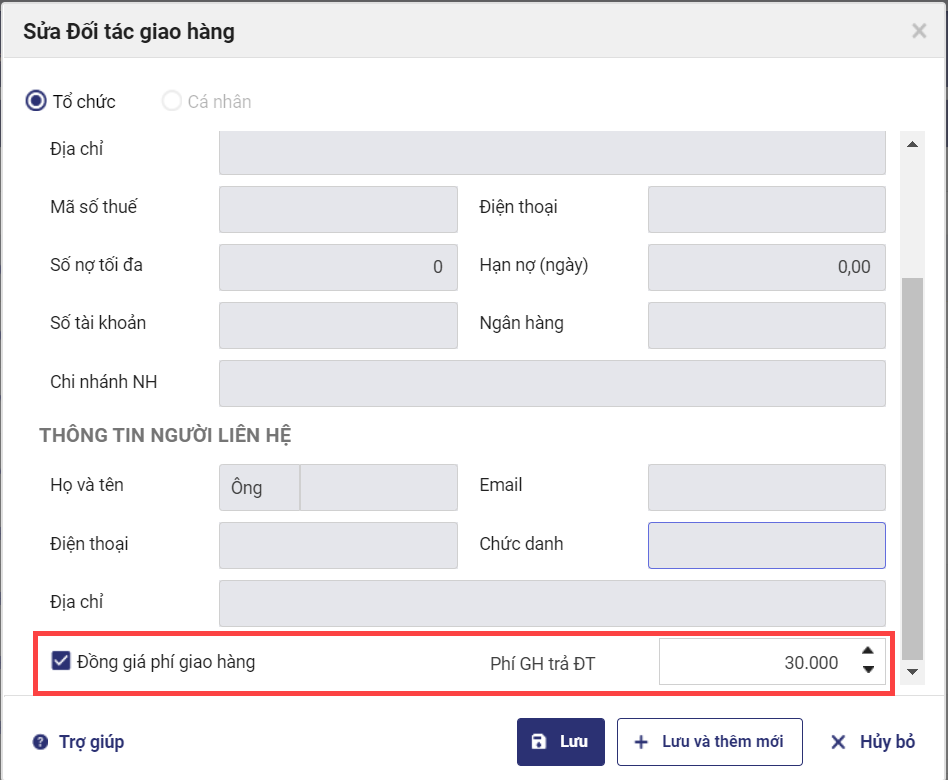The height and width of the screenshot is (780, 948).
Task: Click the Trợ giúp question mark icon
Action: pyautogui.click(x=40, y=742)
